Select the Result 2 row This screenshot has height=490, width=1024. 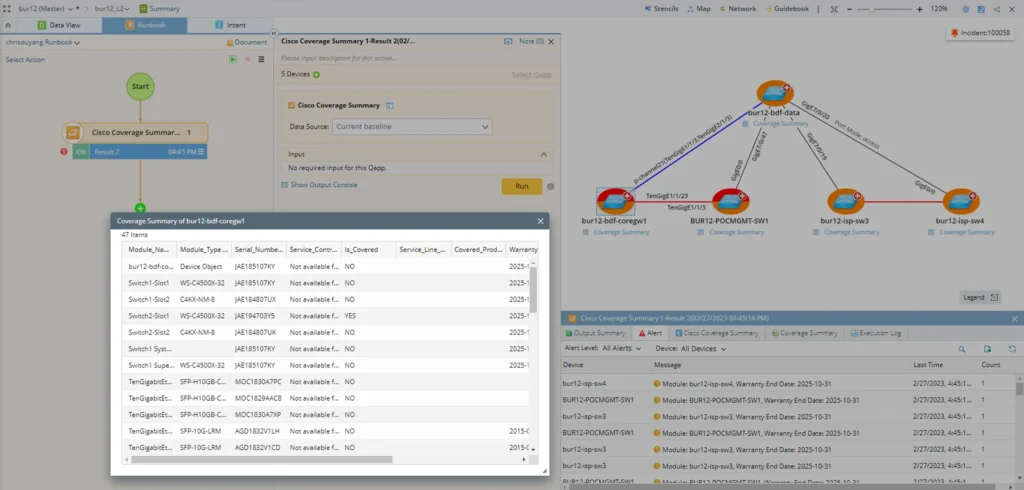140,152
